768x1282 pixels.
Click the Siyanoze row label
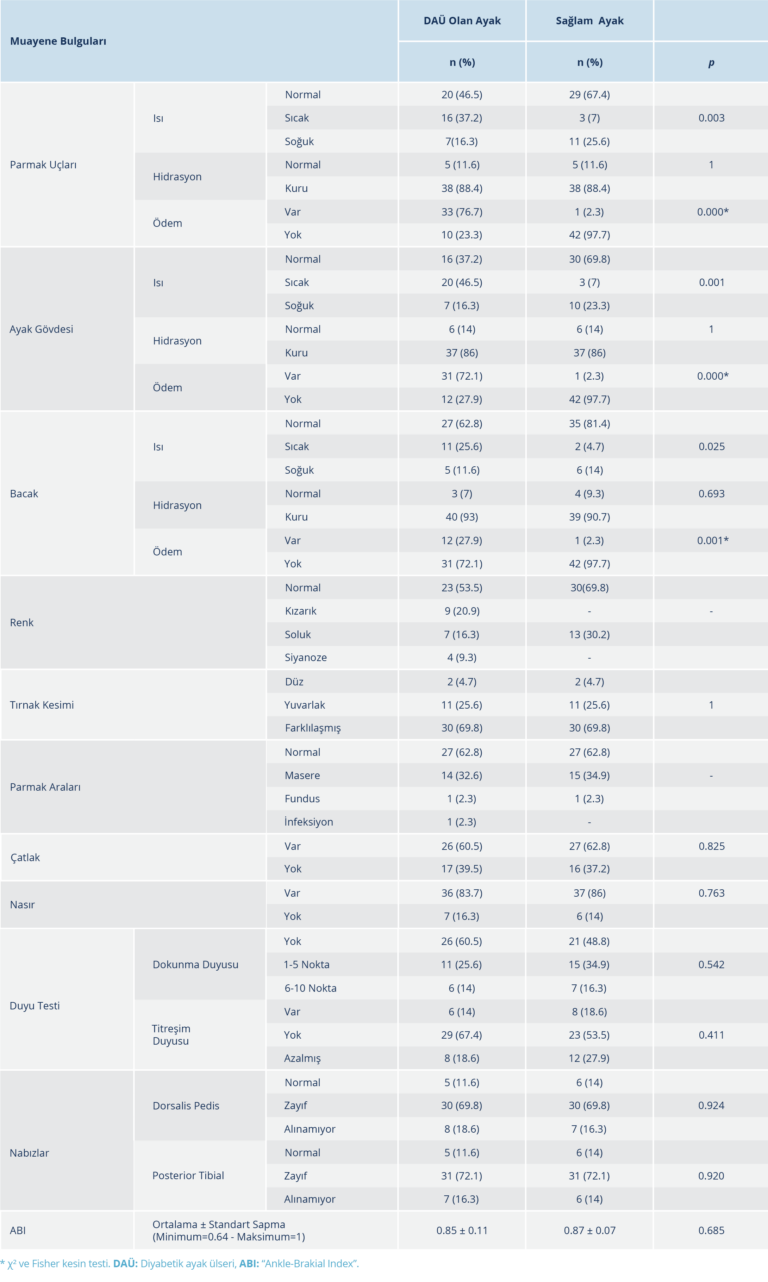(x=306, y=658)
